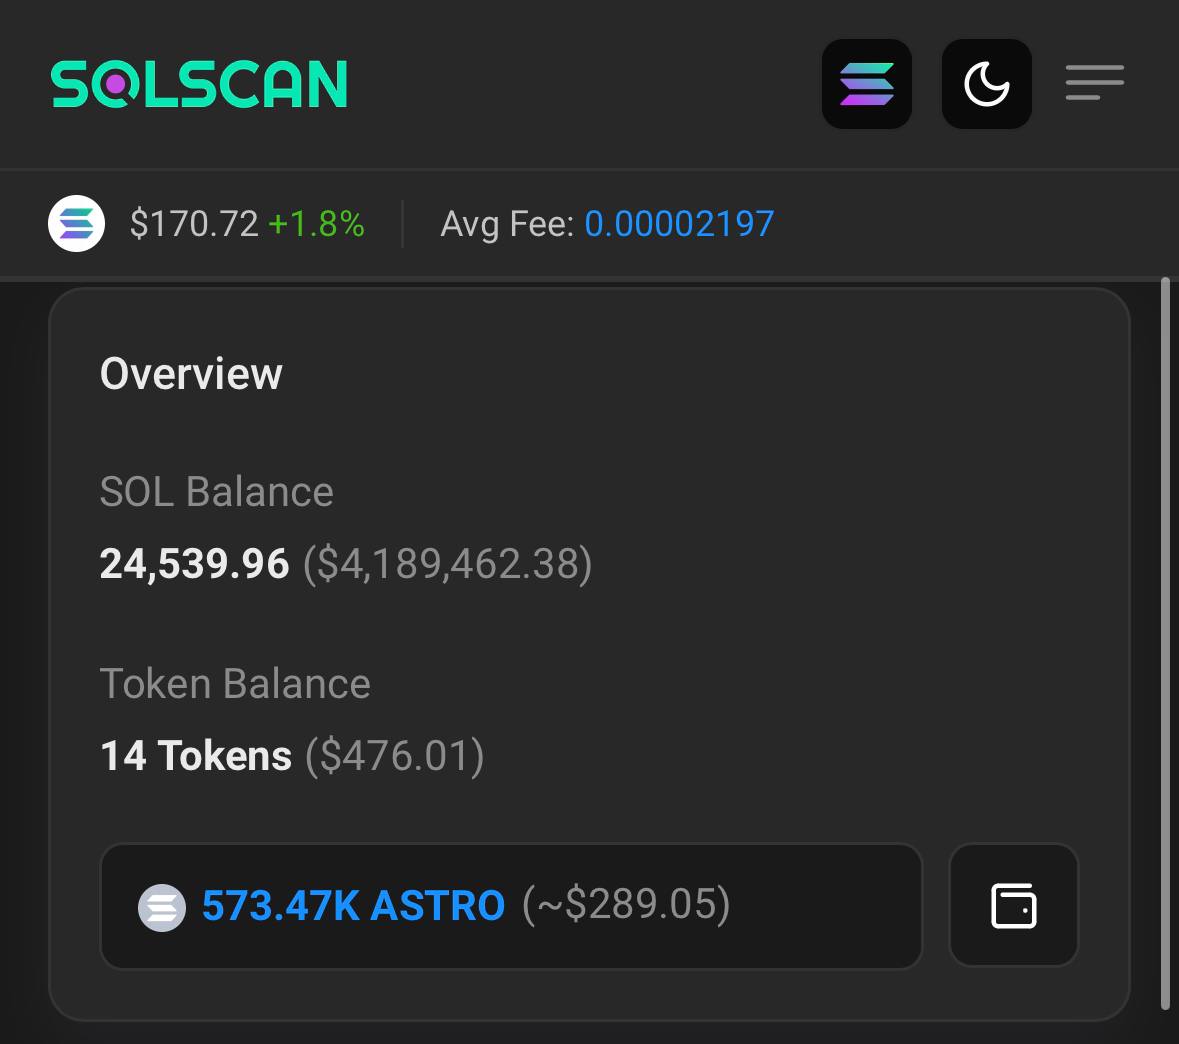Open the Solana network selector icon

(x=867, y=83)
